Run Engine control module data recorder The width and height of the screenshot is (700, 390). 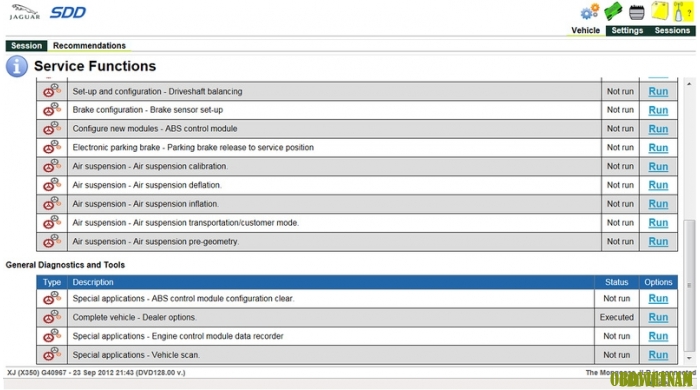click(658, 336)
